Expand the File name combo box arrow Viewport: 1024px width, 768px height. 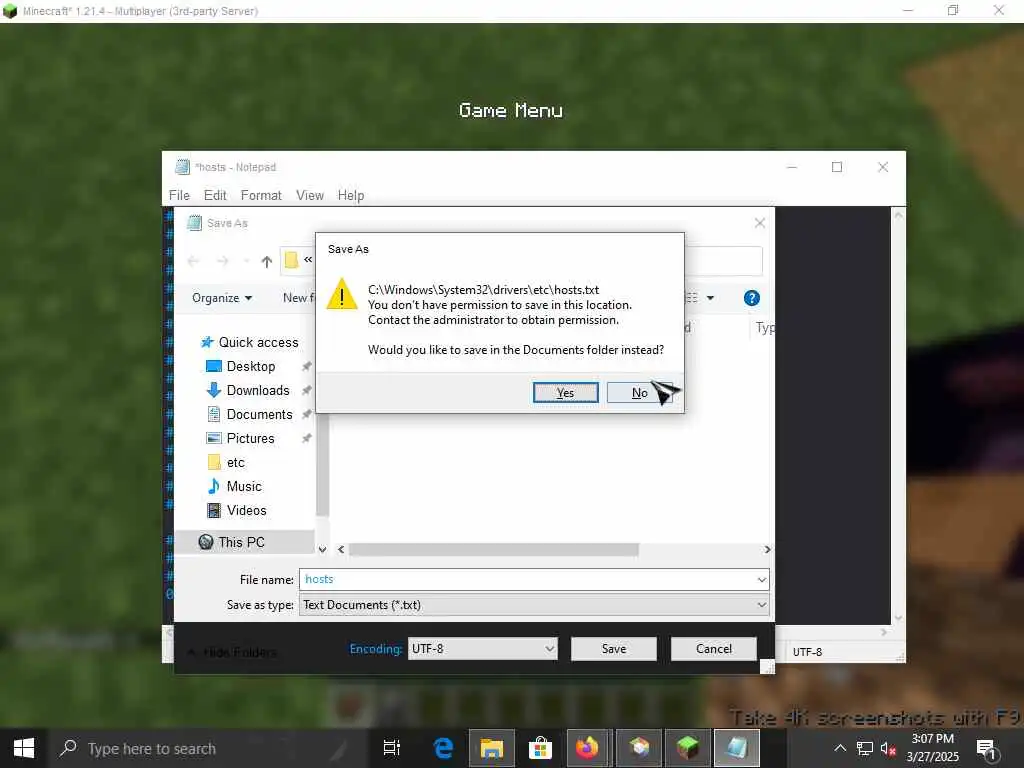point(761,579)
